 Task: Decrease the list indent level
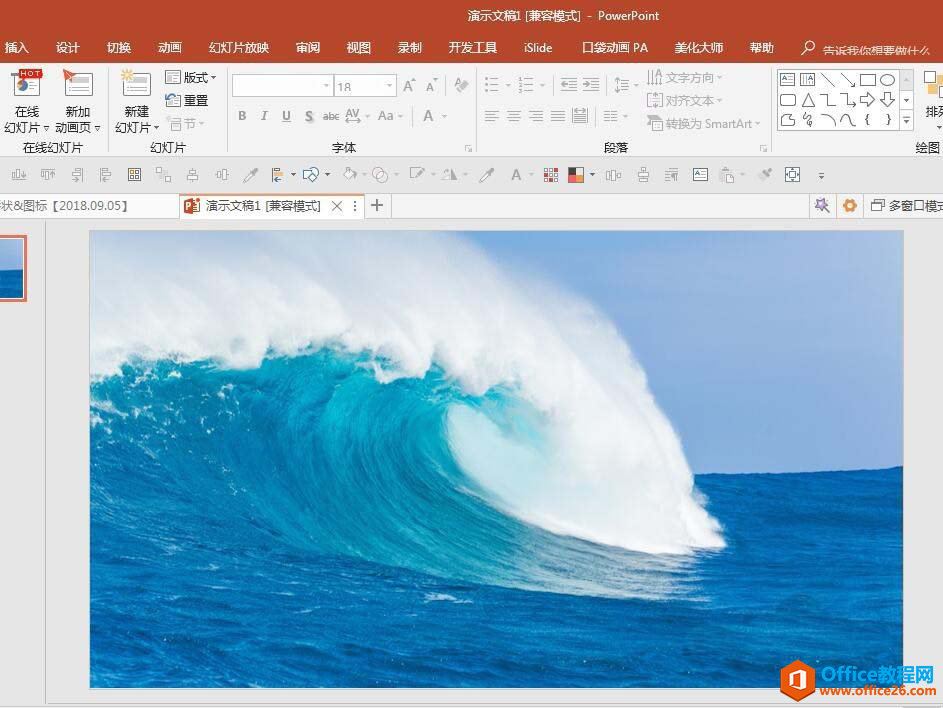click(569, 85)
